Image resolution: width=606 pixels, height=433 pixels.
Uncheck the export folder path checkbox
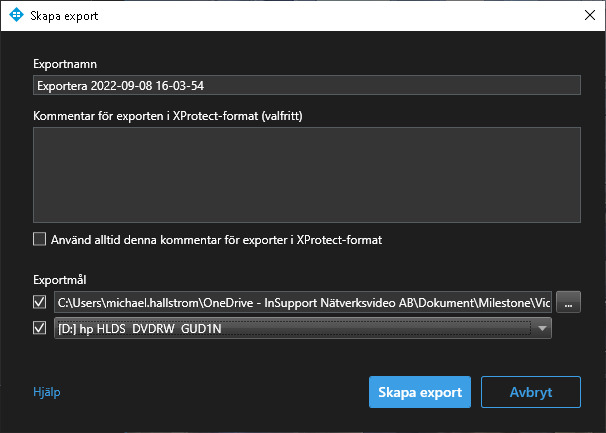[40, 302]
